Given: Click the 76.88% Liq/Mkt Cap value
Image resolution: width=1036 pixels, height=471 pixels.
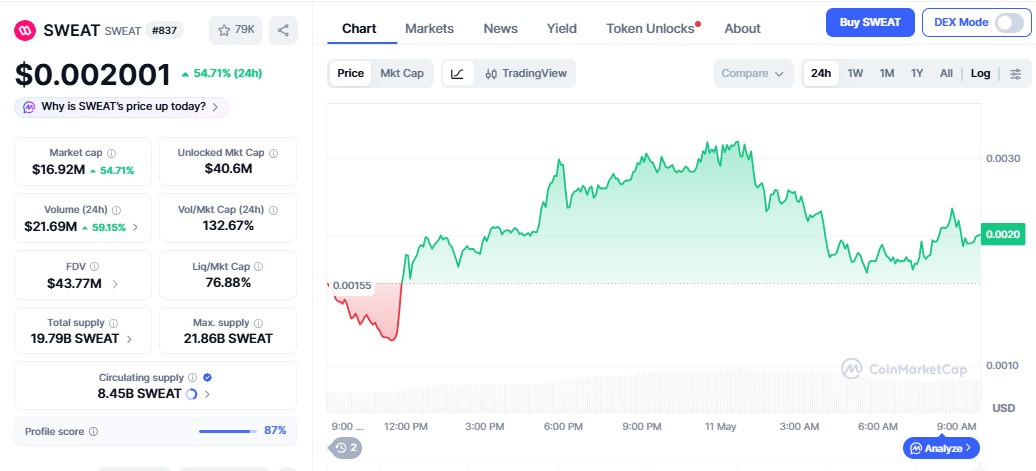Looking at the screenshot, I should (x=228, y=283).
